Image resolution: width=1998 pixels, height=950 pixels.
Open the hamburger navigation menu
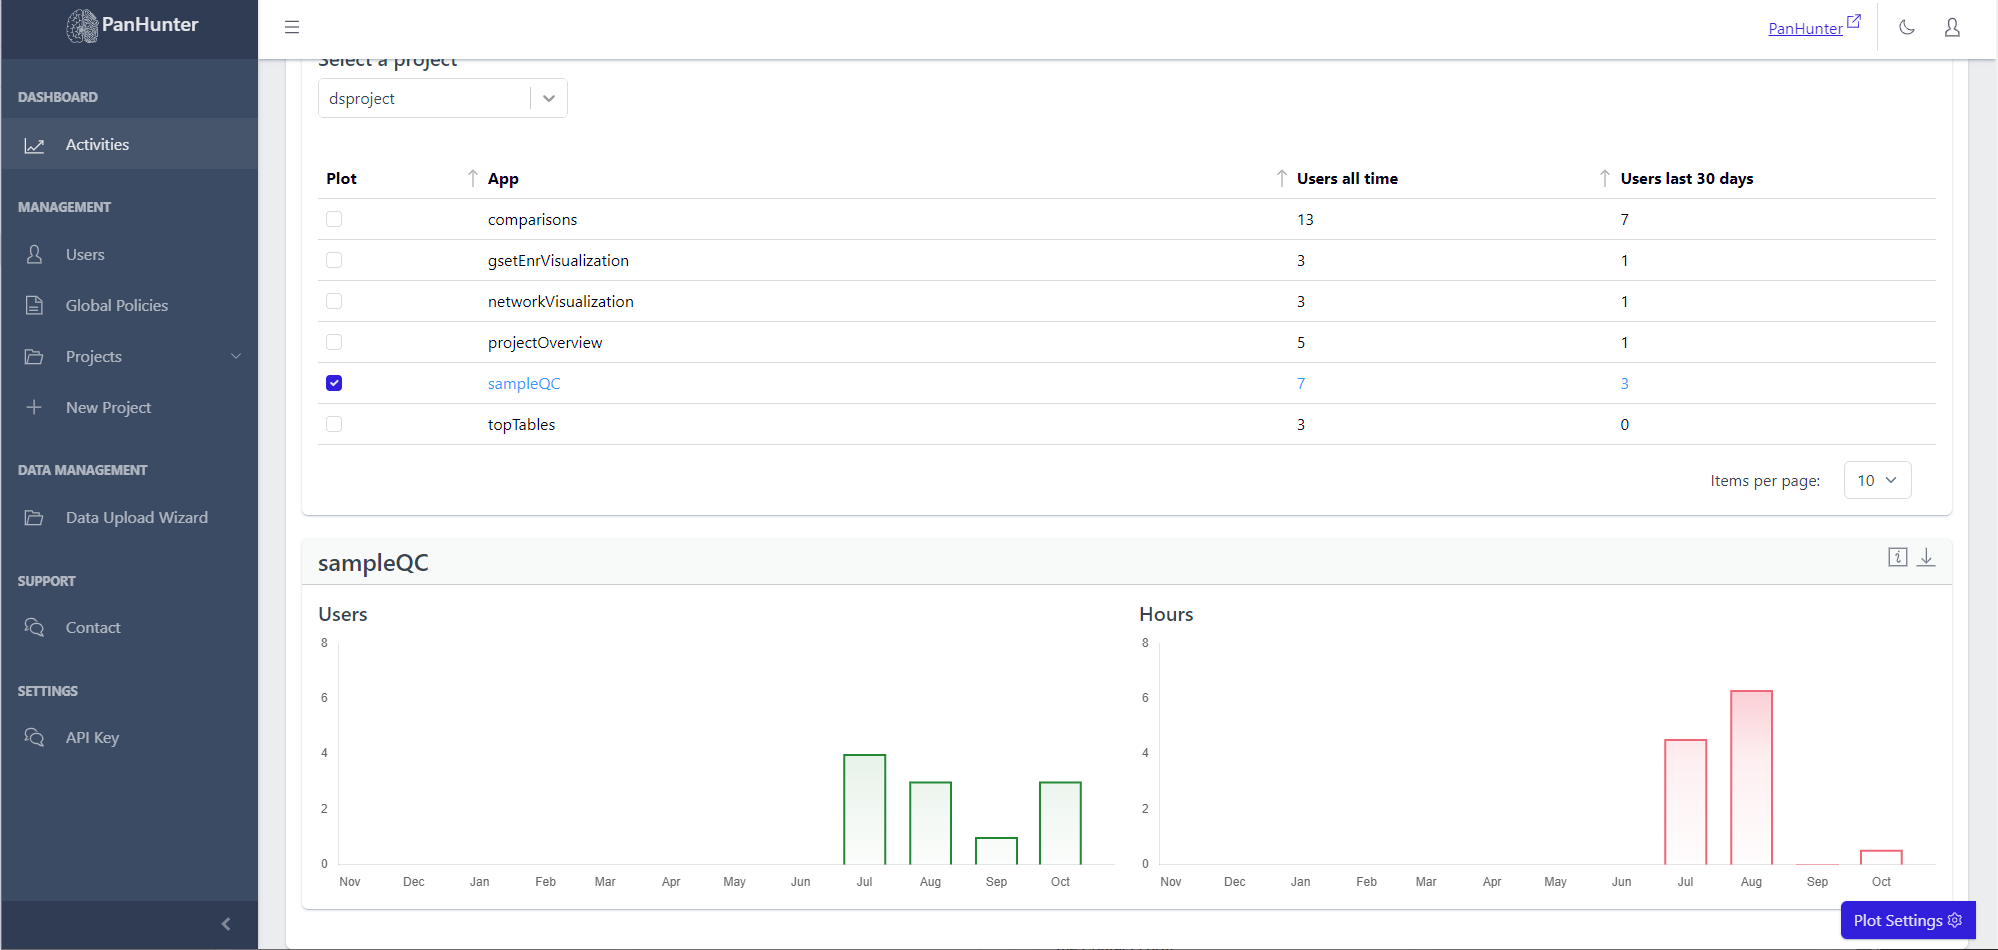[291, 27]
